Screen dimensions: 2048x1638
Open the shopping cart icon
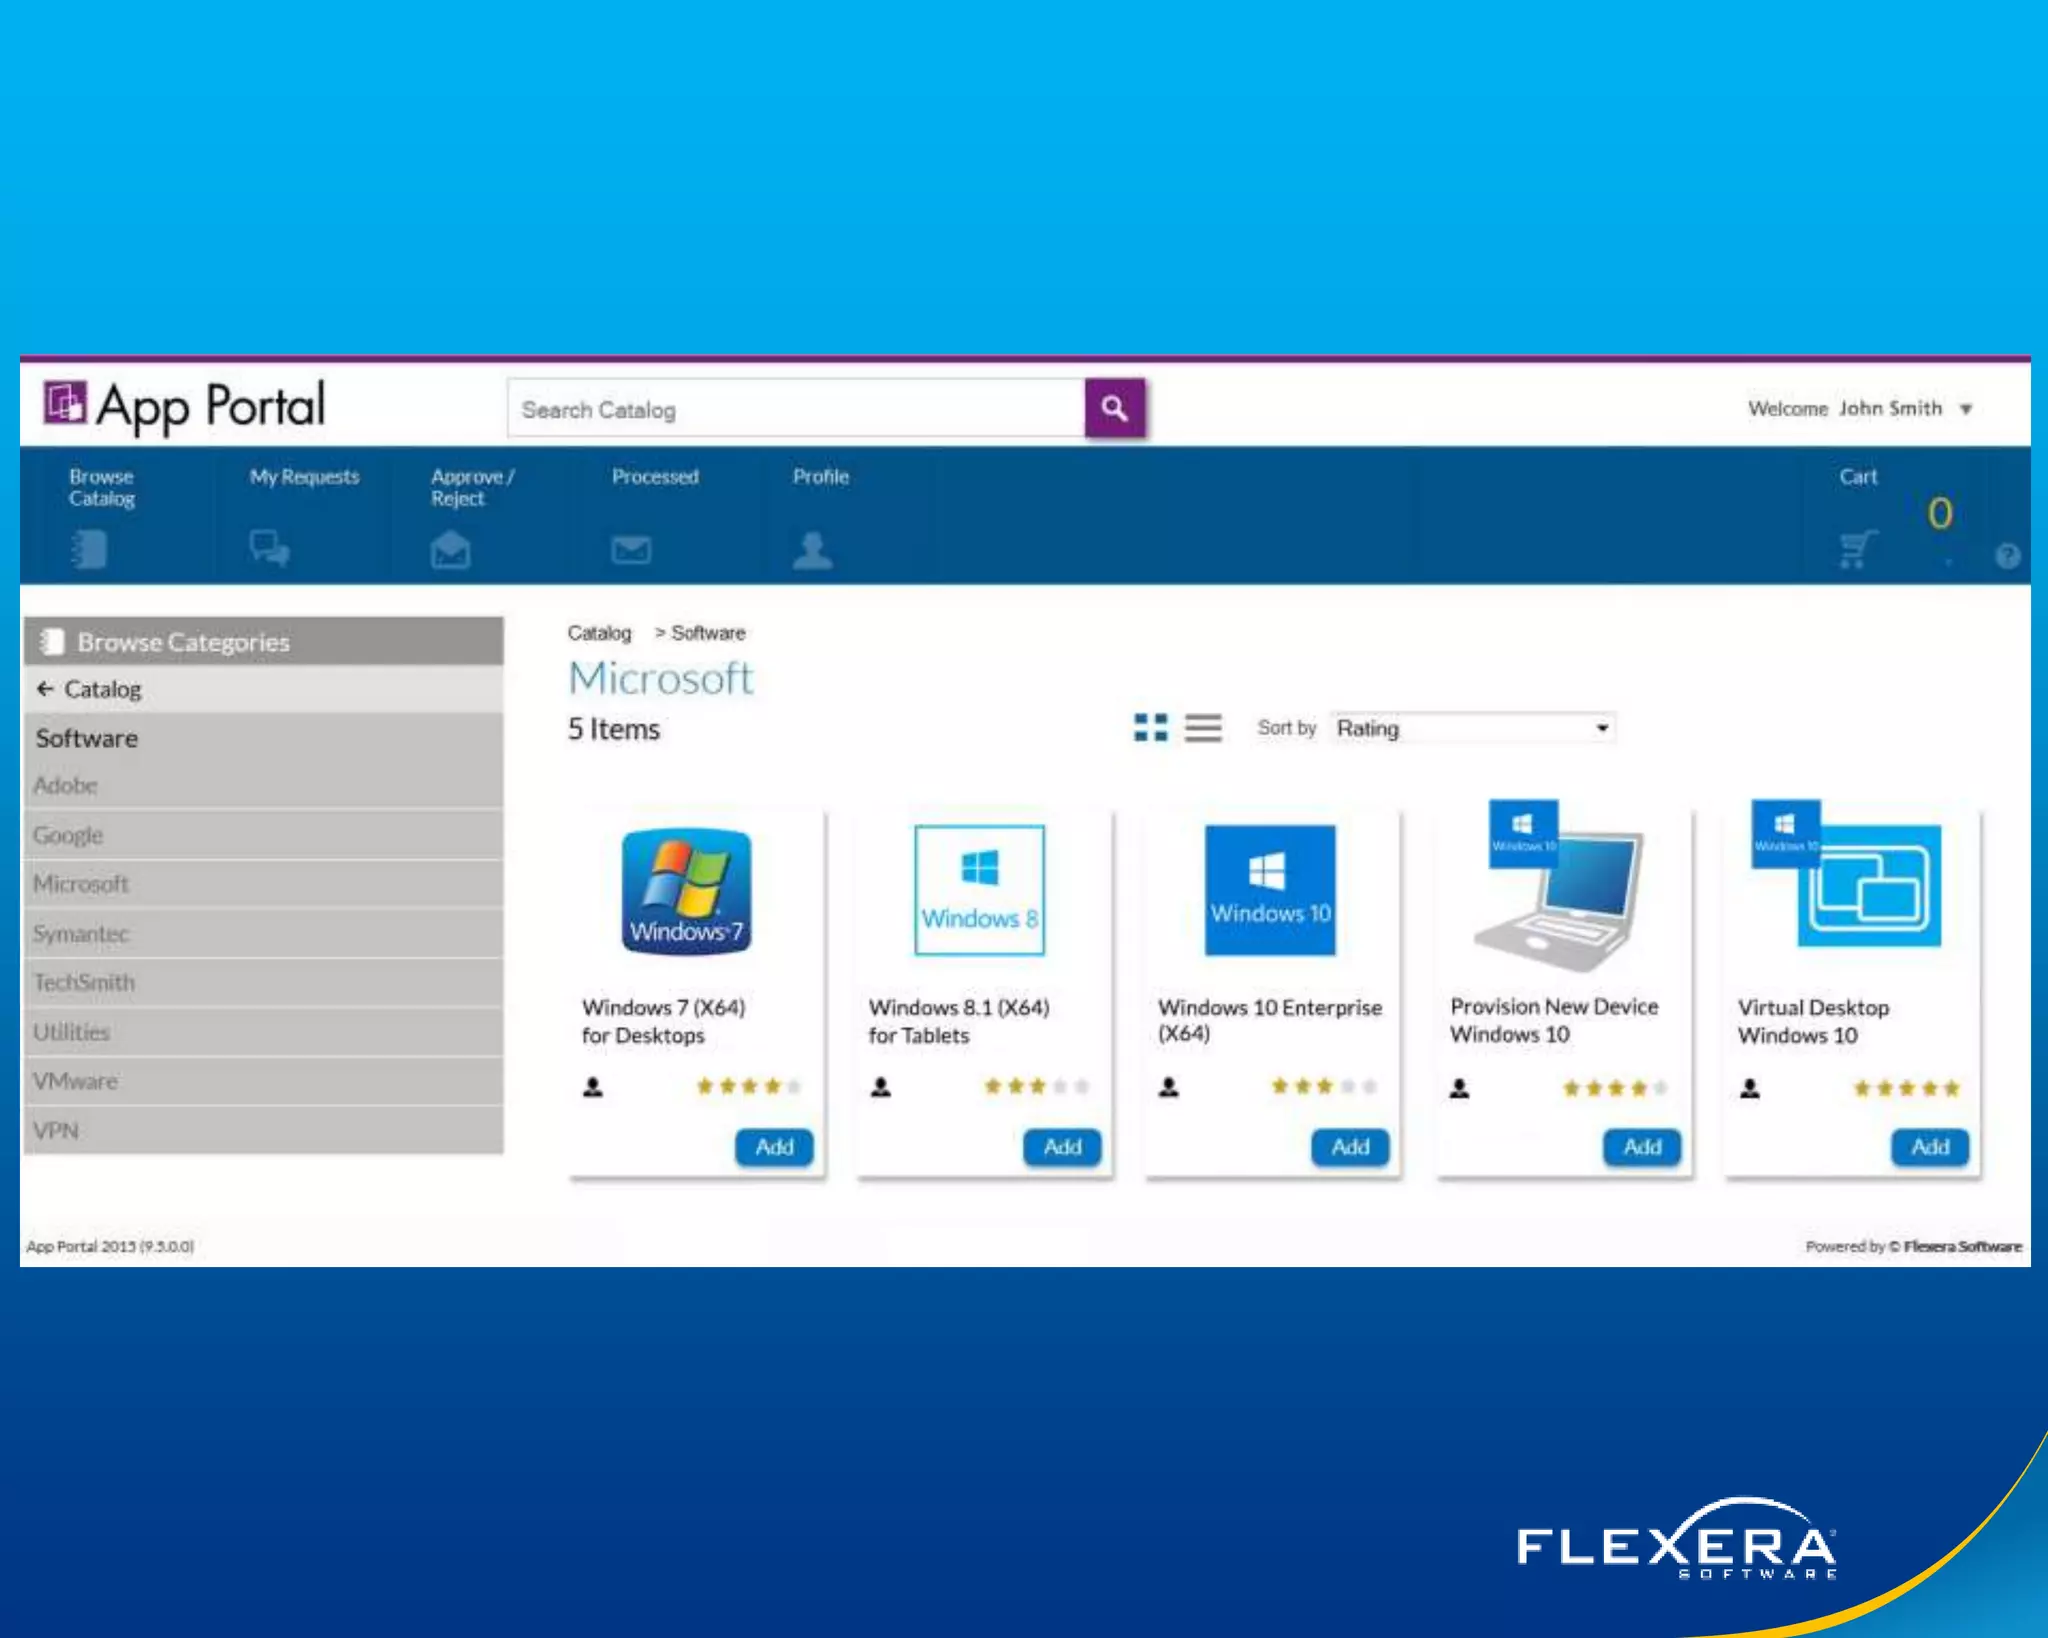[x=1858, y=549]
